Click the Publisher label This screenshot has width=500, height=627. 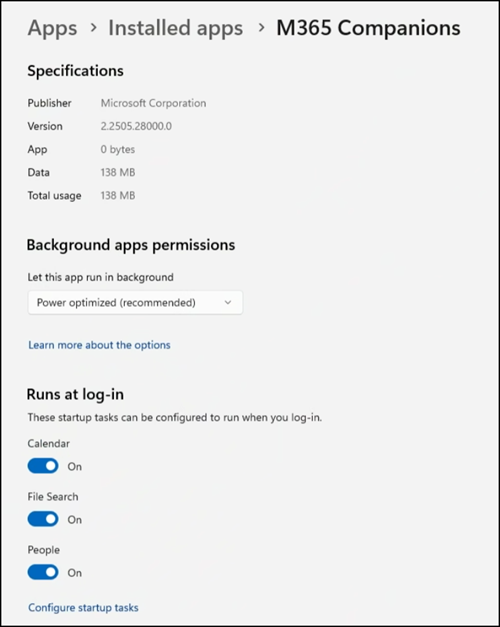pos(50,103)
